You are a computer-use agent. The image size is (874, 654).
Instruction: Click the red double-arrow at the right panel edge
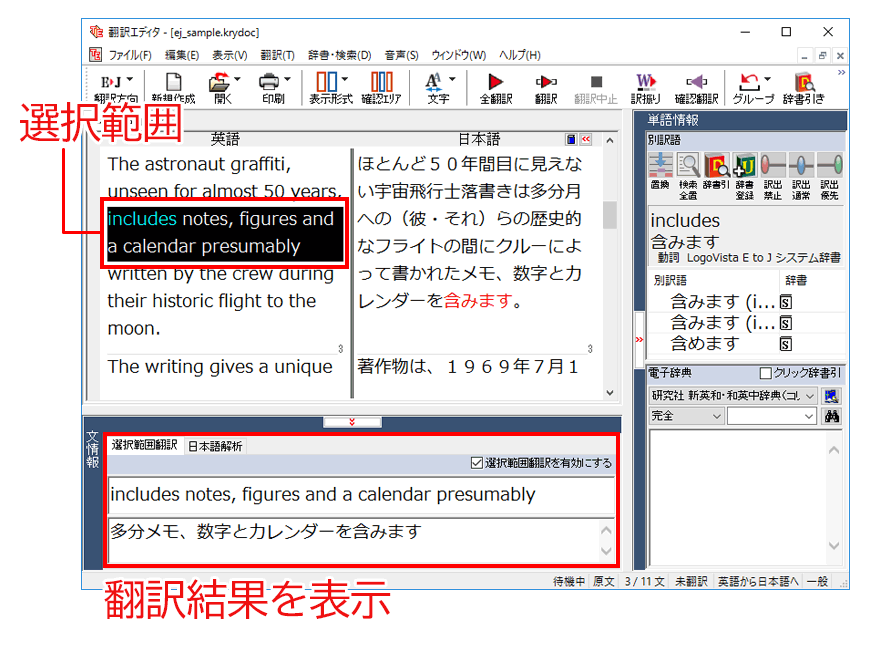tap(639, 339)
